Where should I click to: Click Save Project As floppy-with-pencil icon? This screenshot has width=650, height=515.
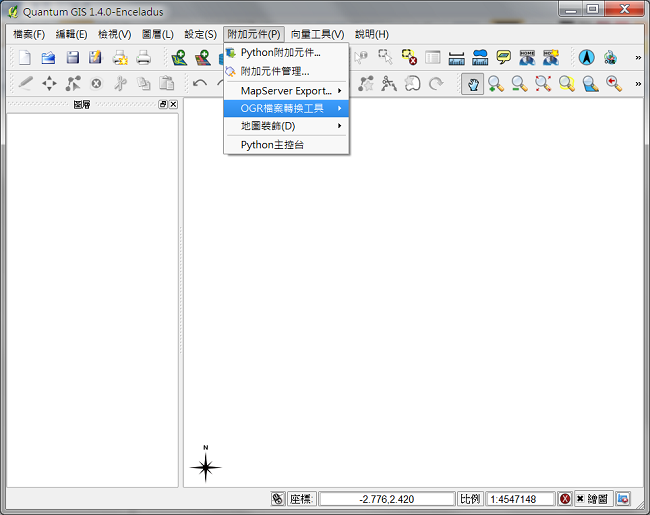tap(96, 58)
